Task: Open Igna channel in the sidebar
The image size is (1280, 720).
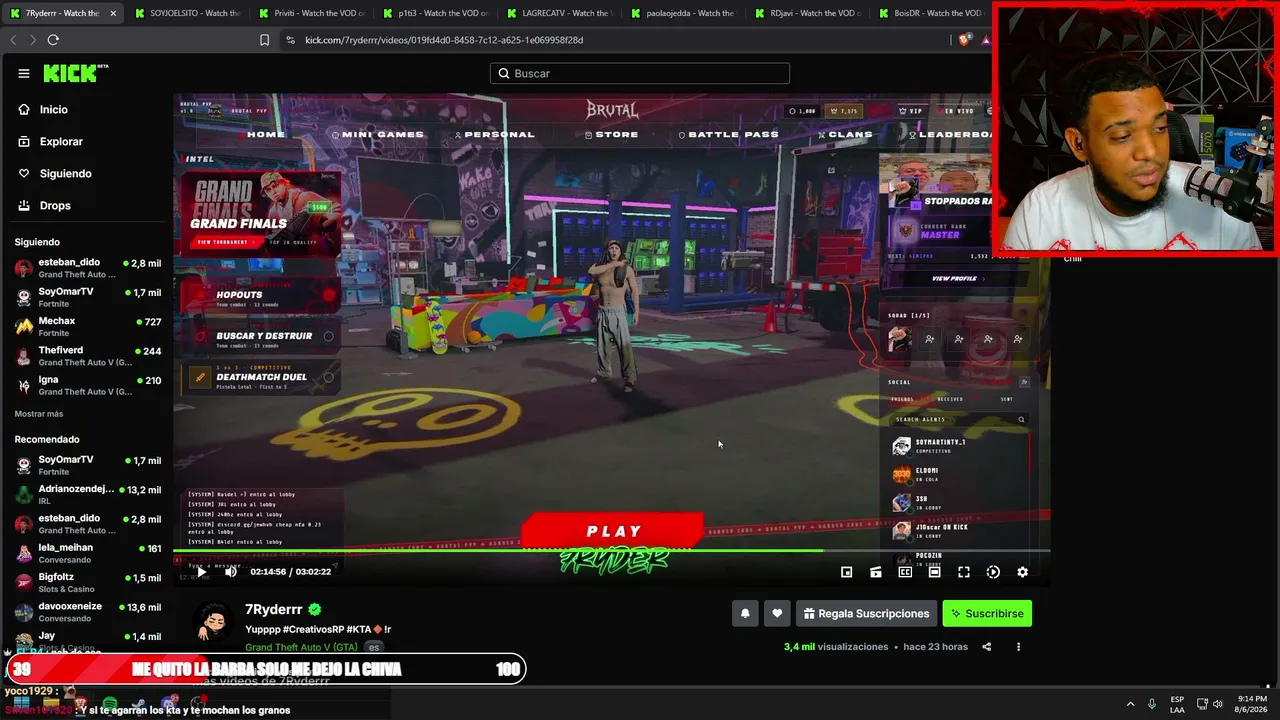Action: (88, 385)
